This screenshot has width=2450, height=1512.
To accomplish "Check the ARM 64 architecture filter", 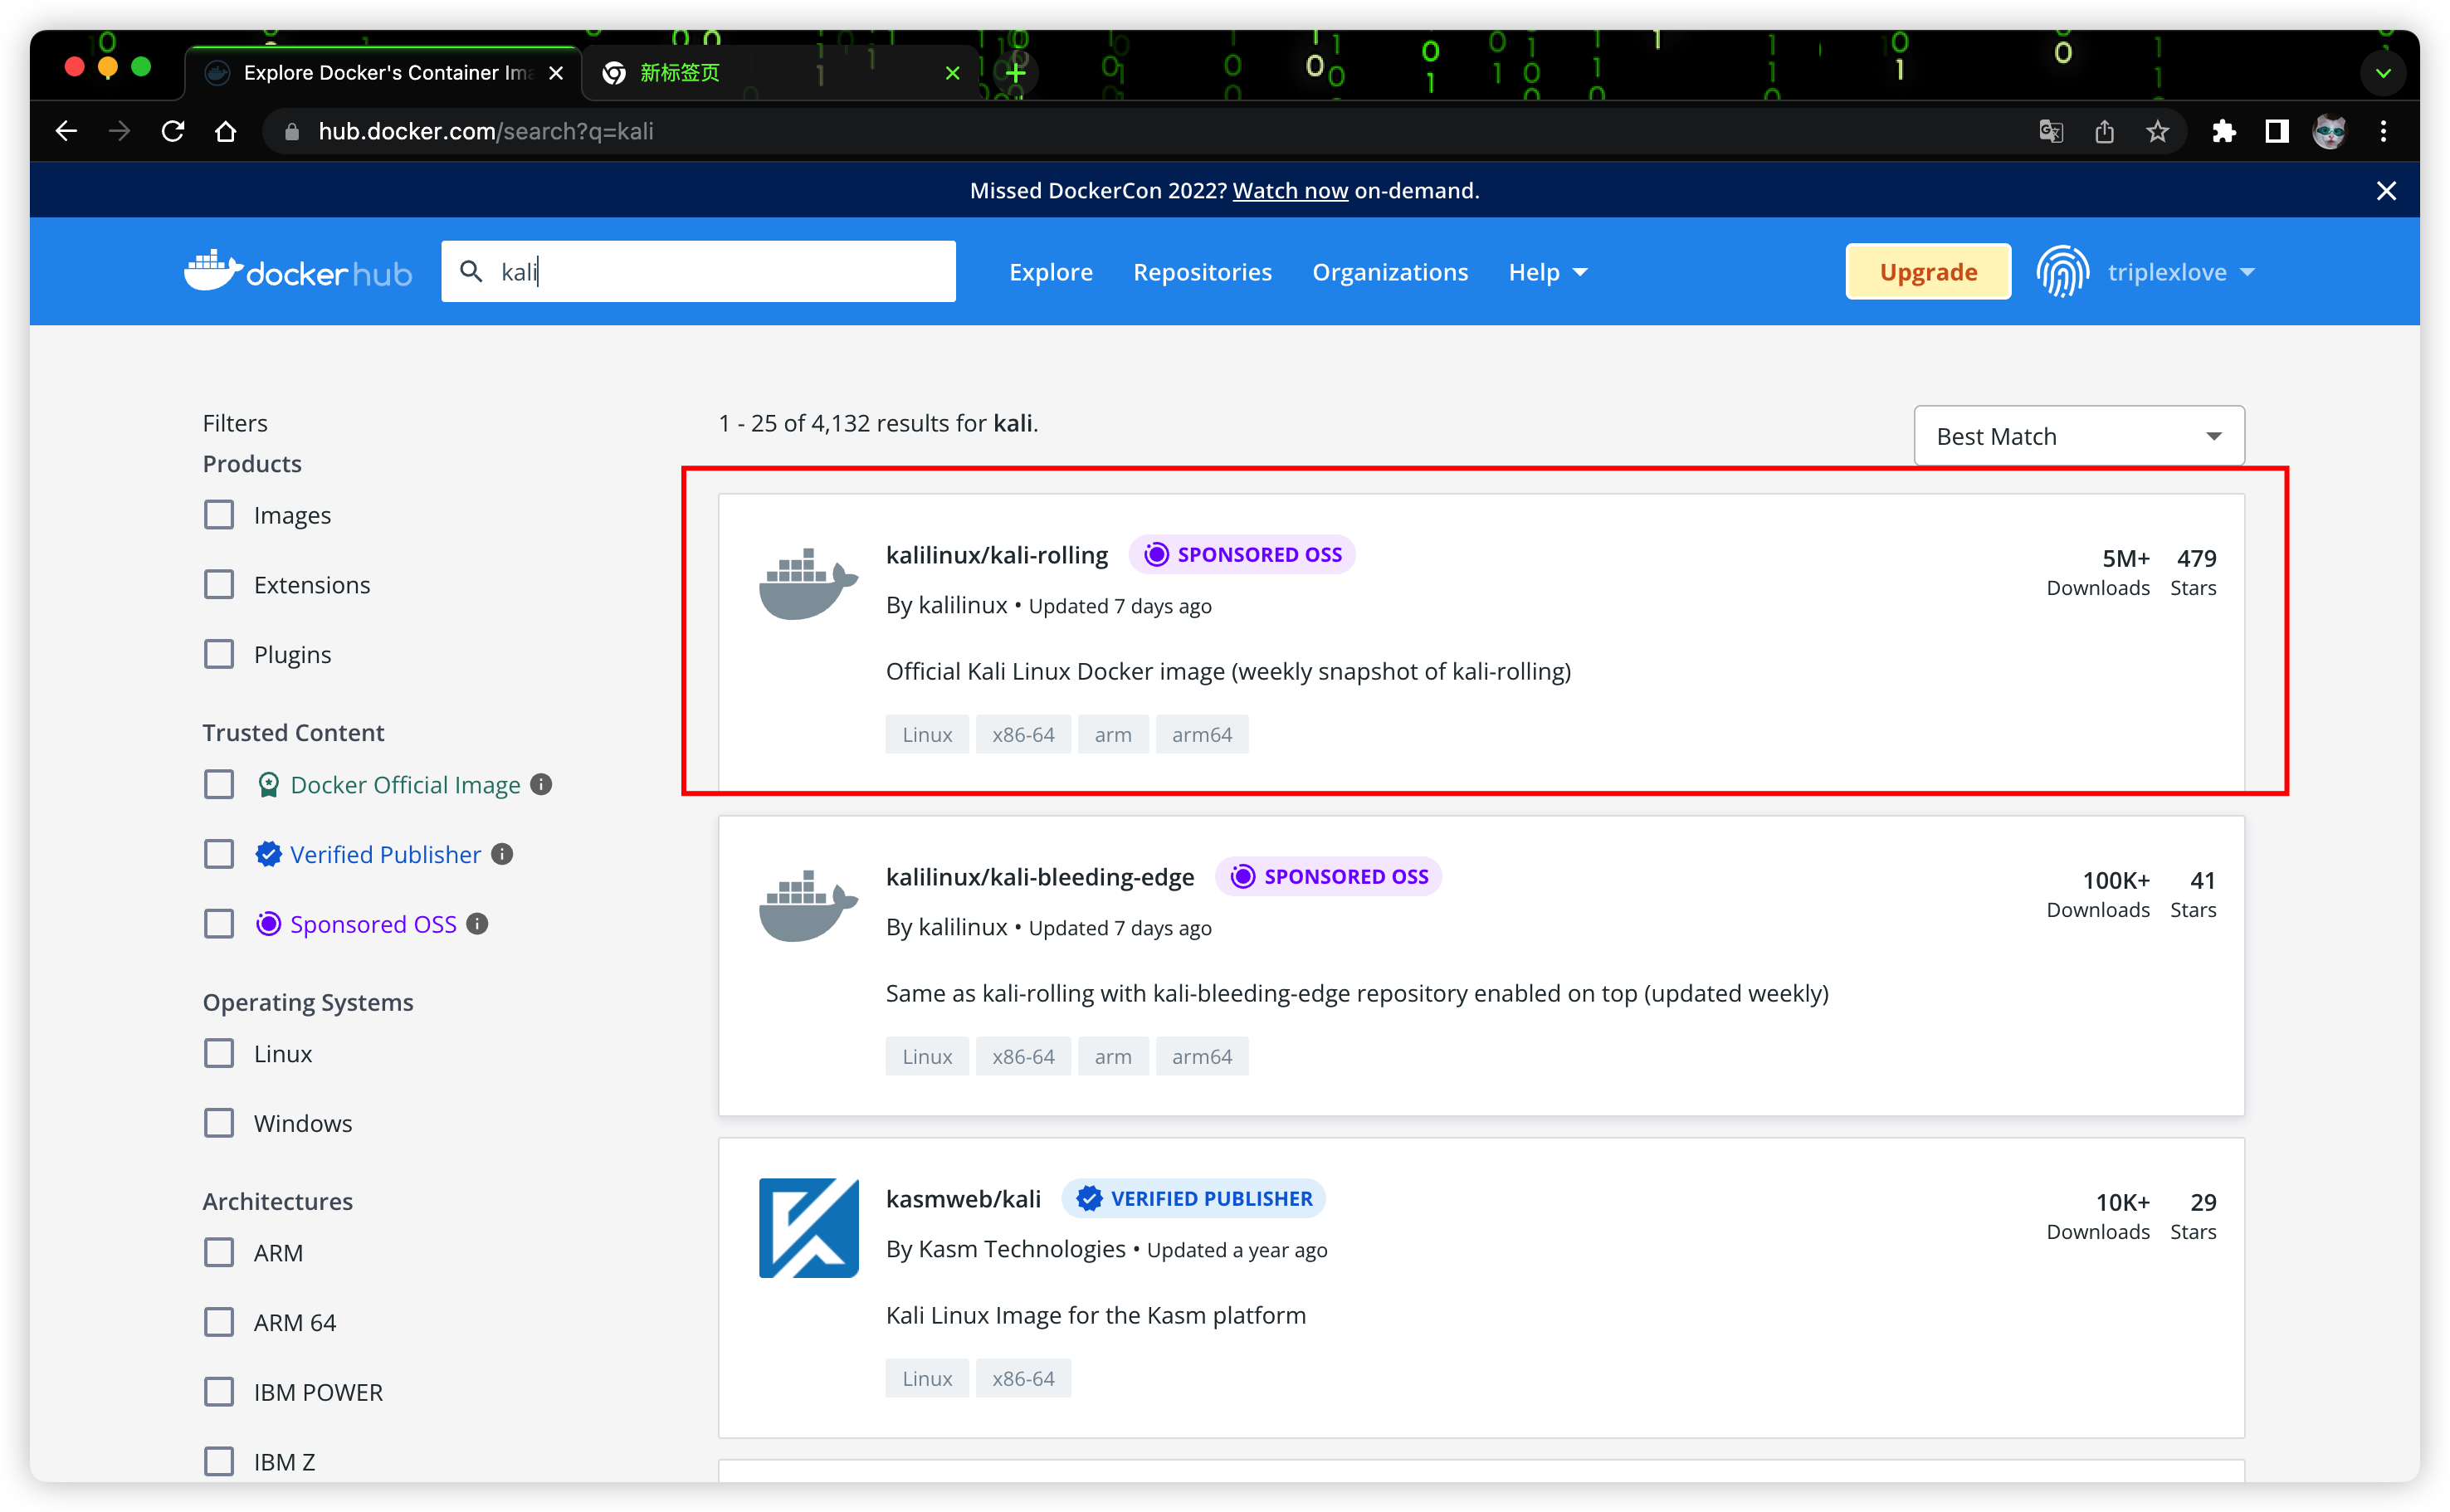I will tap(219, 1322).
